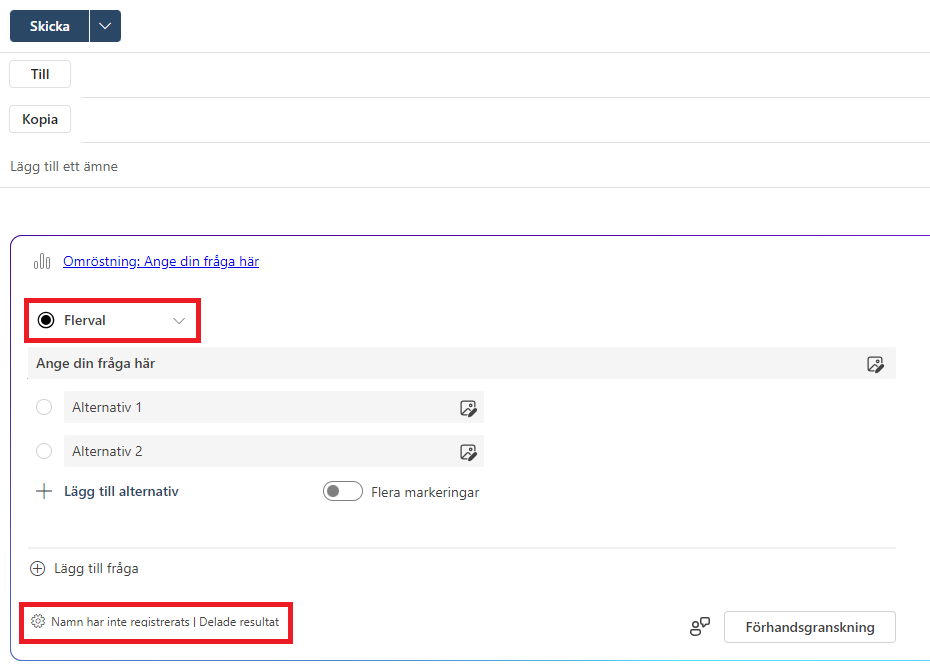
Task: Click Förhandsgranskning preview button
Action: click(810, 627)
